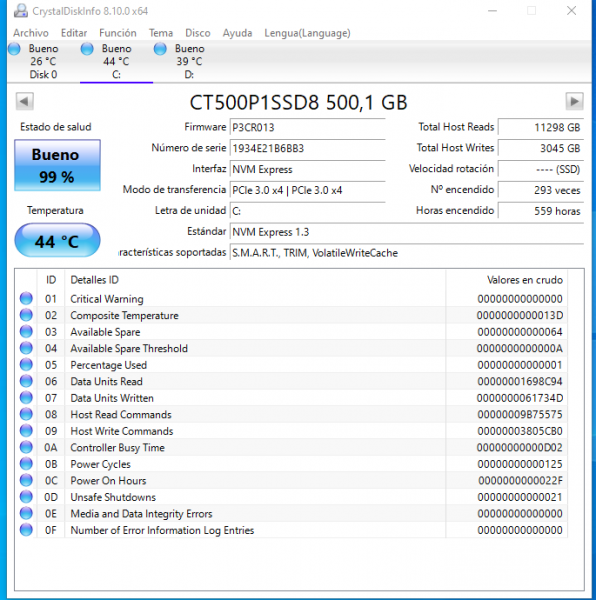
Task: Select the Power Cycles attribute name
Action: [101, 464]
